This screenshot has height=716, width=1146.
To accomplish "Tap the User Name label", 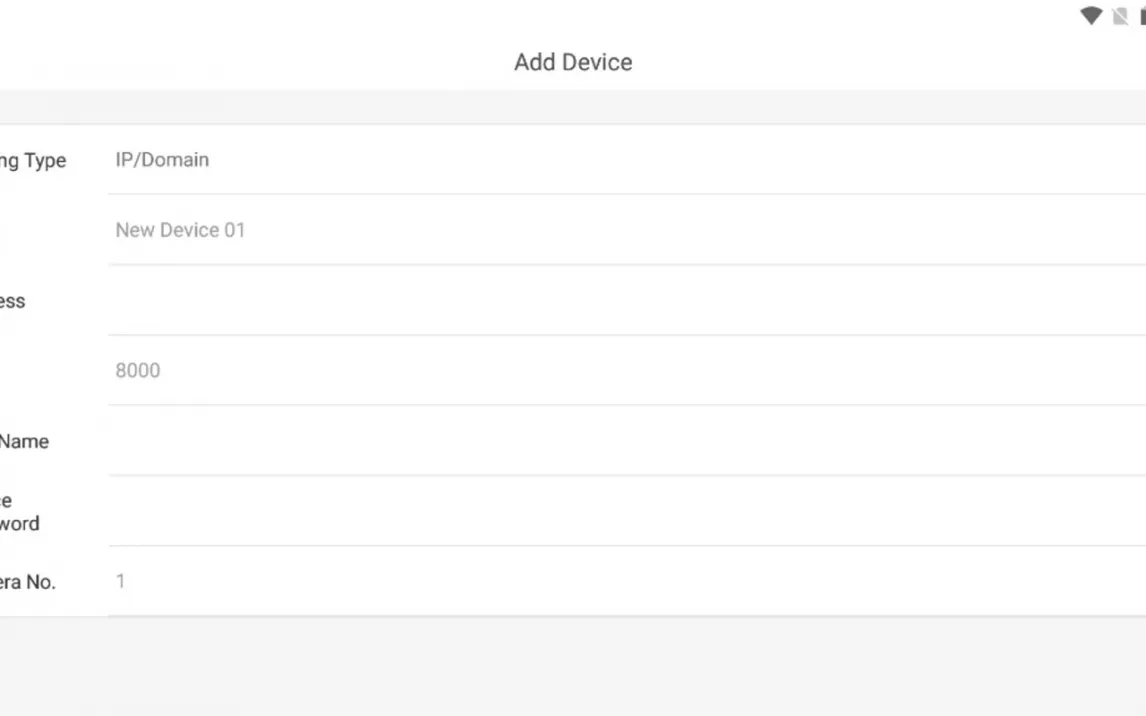I will click(x=24, y=441).
